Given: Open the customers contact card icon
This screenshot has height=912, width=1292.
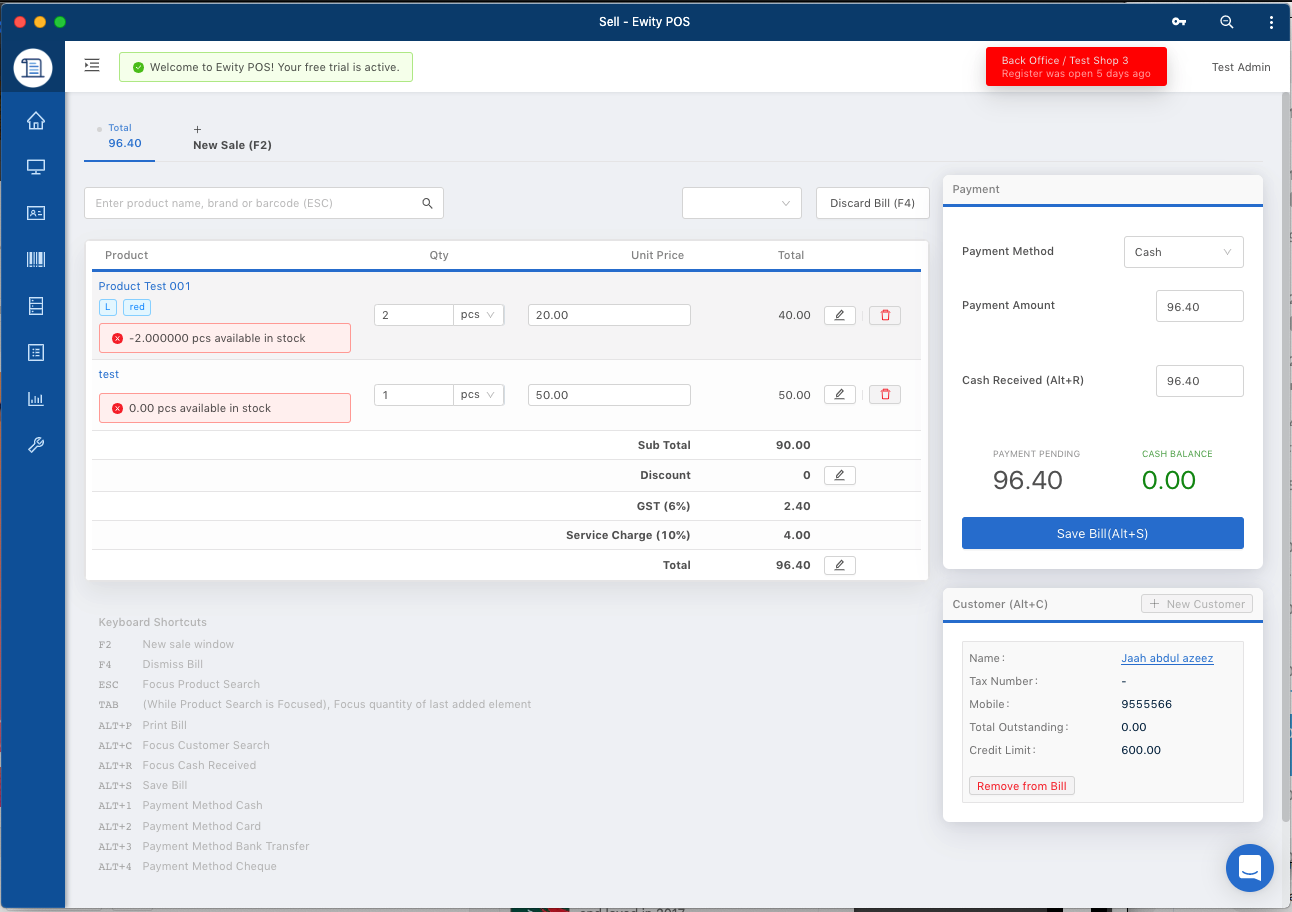Looking at the screenshot, I should coord(36,213).
